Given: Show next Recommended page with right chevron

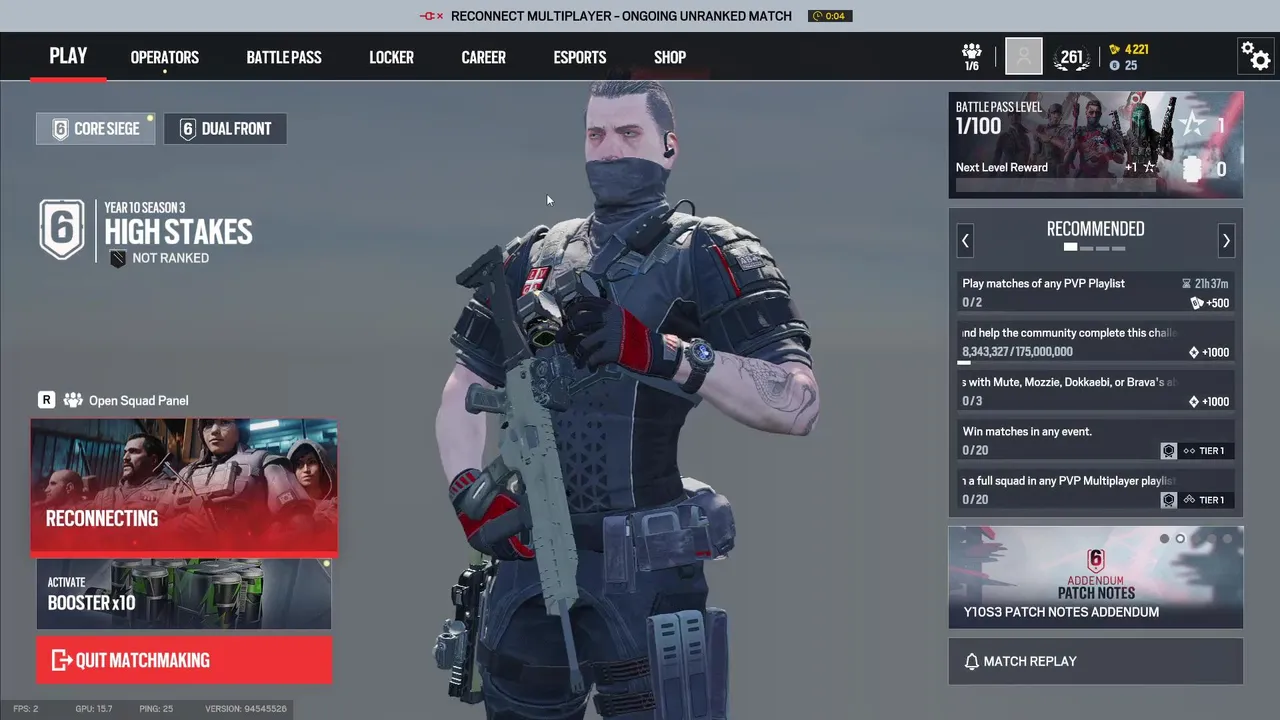Looking at the screenshot, I should [x=1226, y=240].
